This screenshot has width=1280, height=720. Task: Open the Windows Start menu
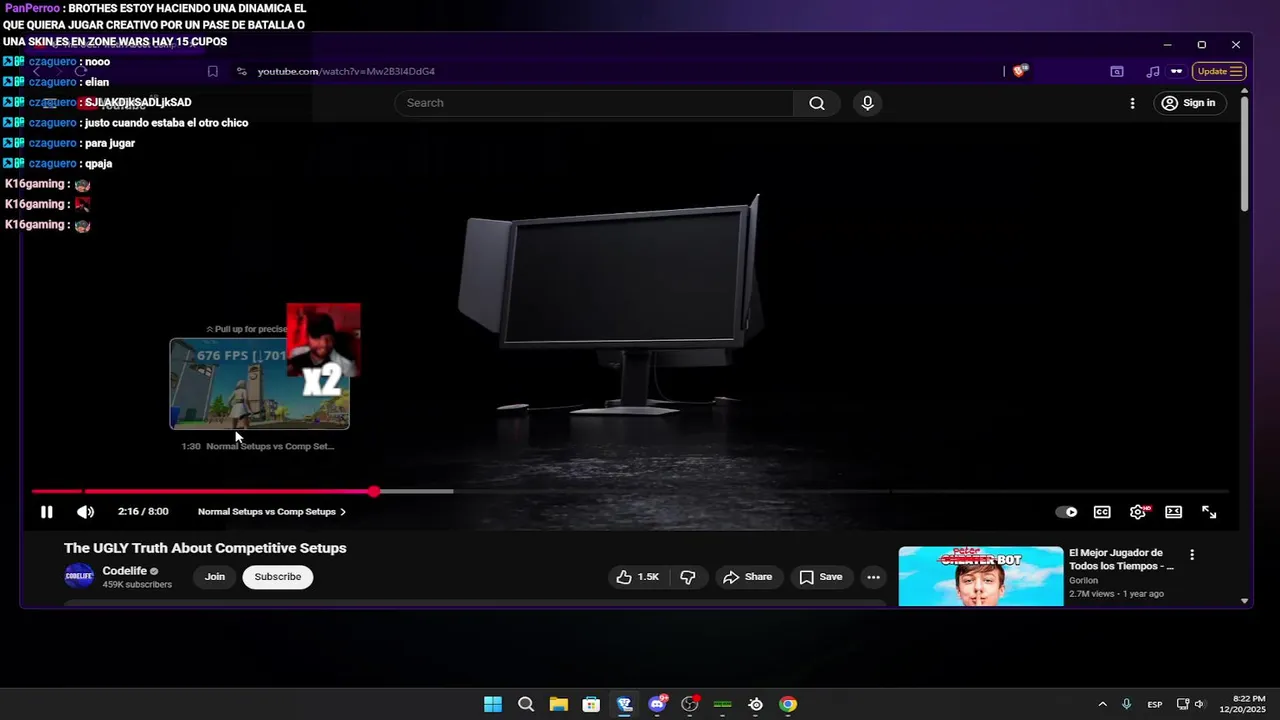point(493,704)
